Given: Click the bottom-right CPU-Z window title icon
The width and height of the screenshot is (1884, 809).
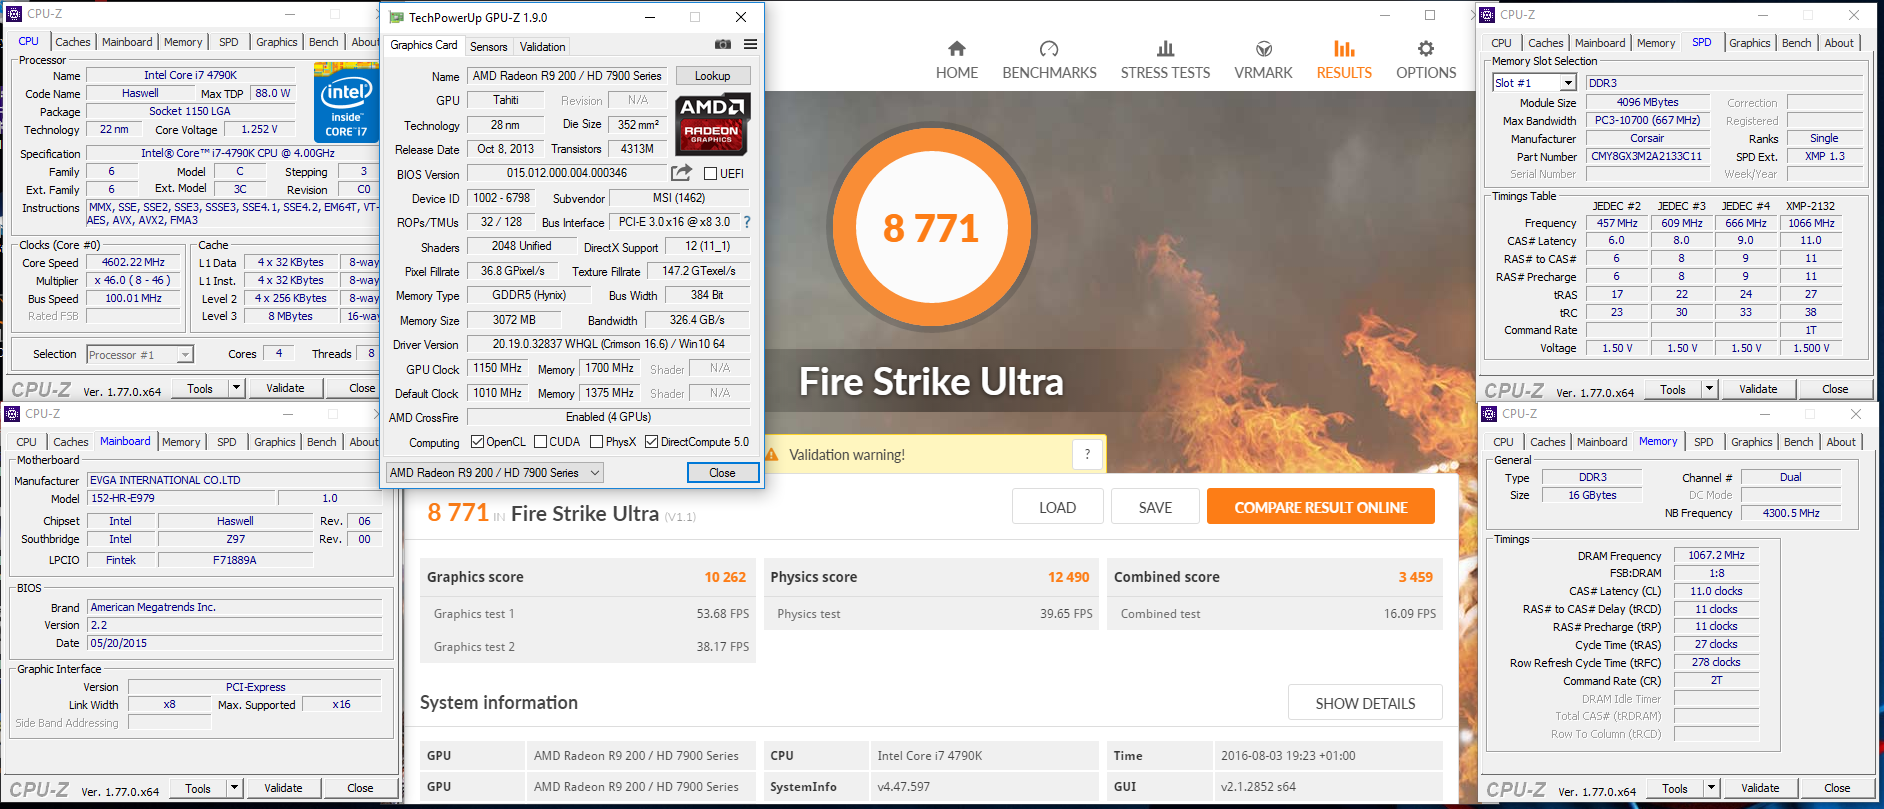Looking at the screenshot, I should coord(1489,413).
